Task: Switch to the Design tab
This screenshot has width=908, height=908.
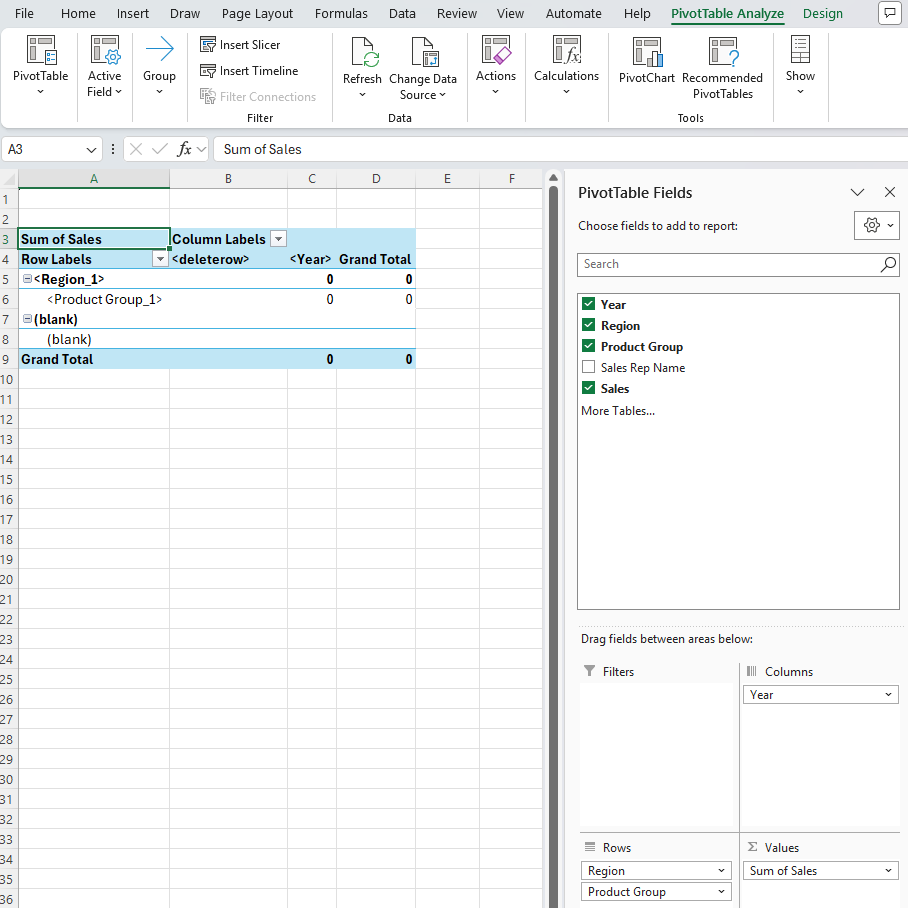Action: [x=822, y=14]
